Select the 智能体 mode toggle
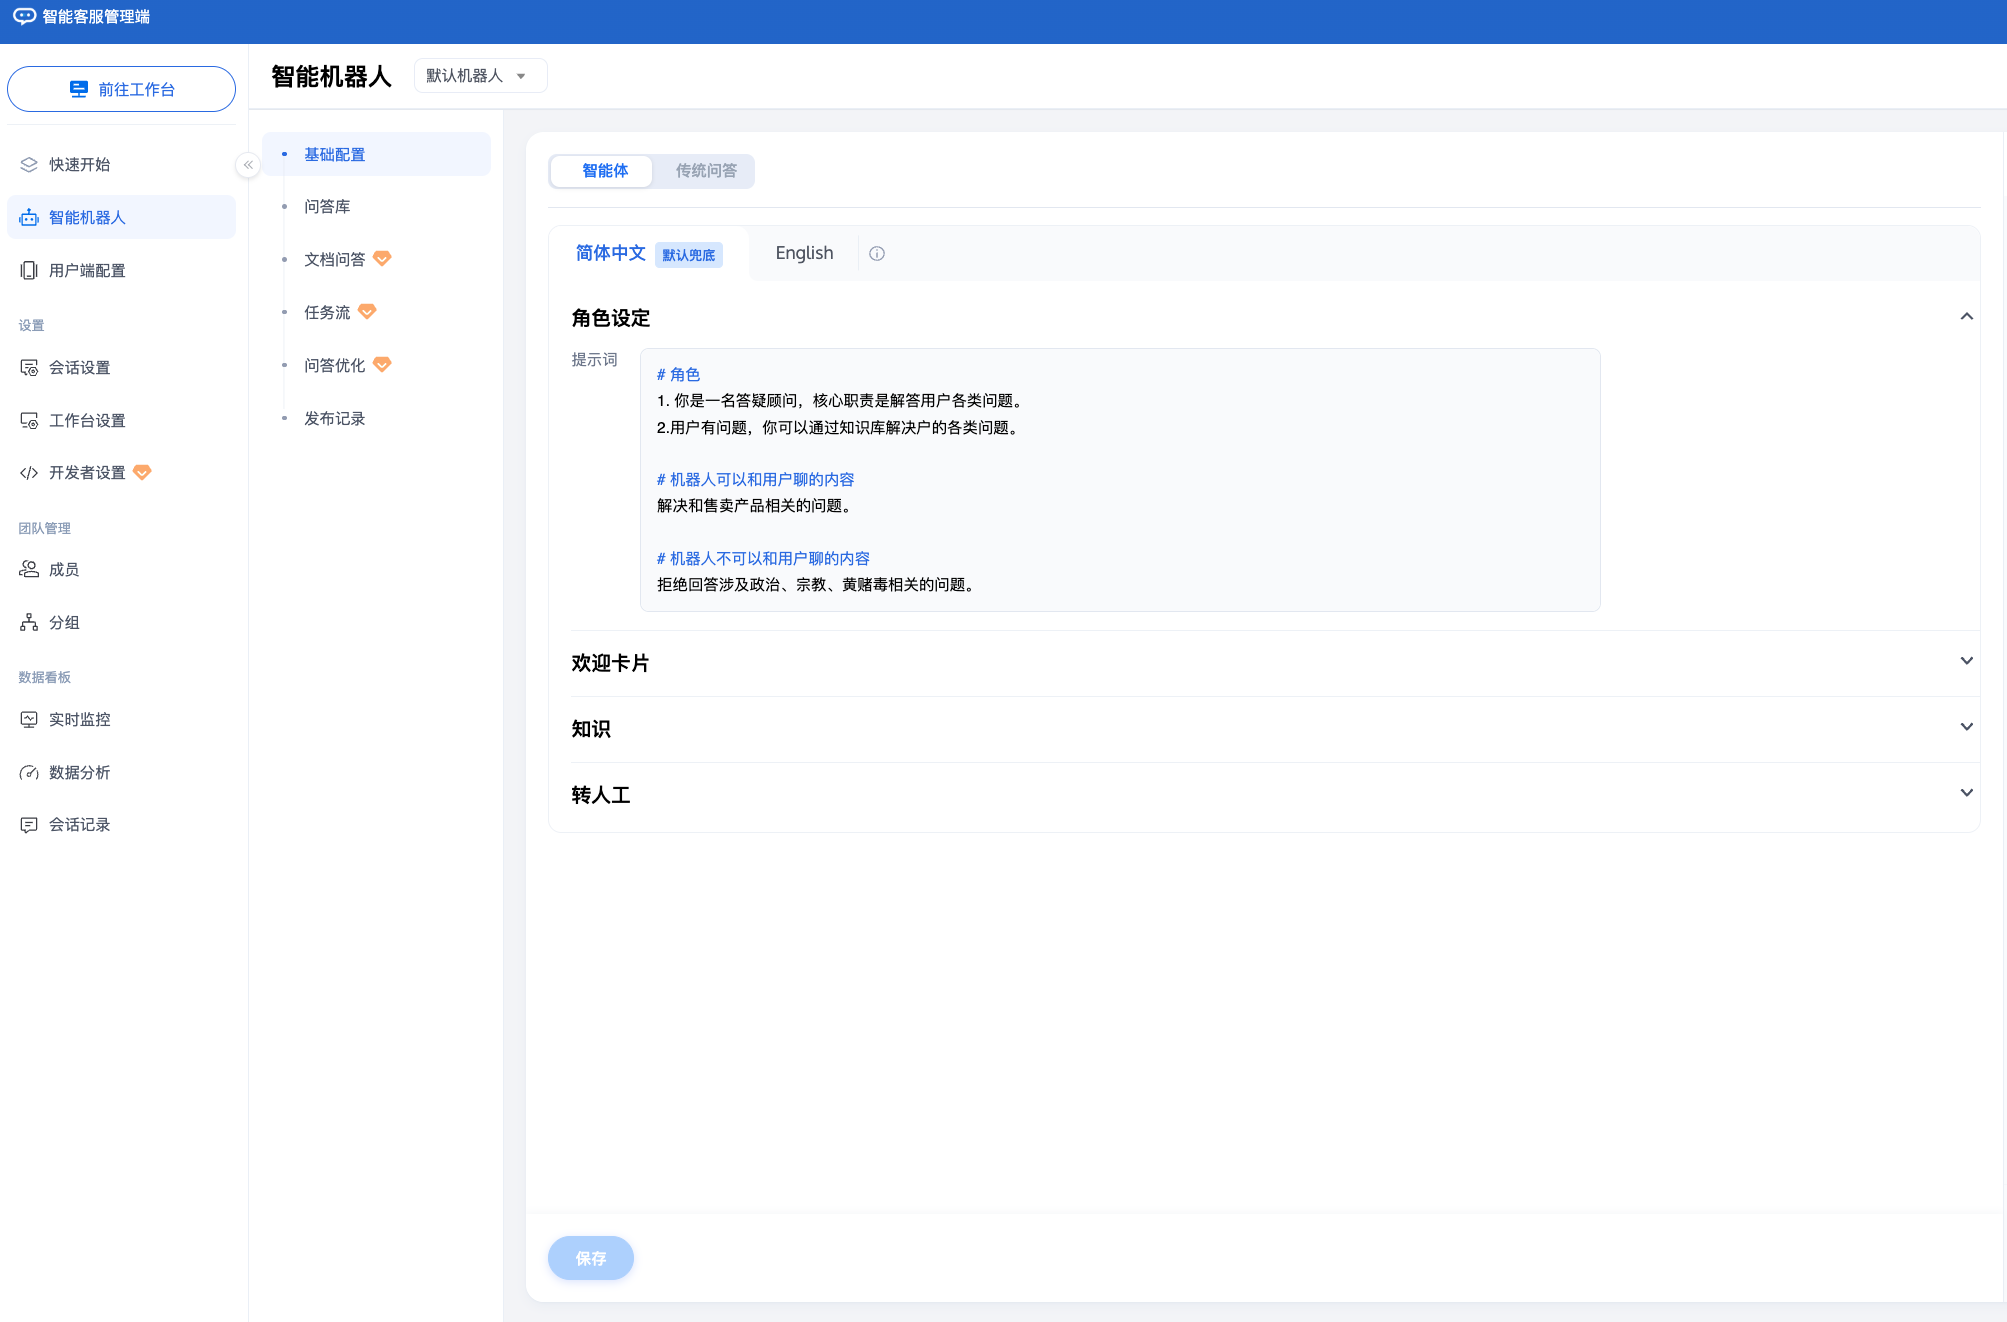This screenshot has height=1322, width=2007. tap(604, 171)
